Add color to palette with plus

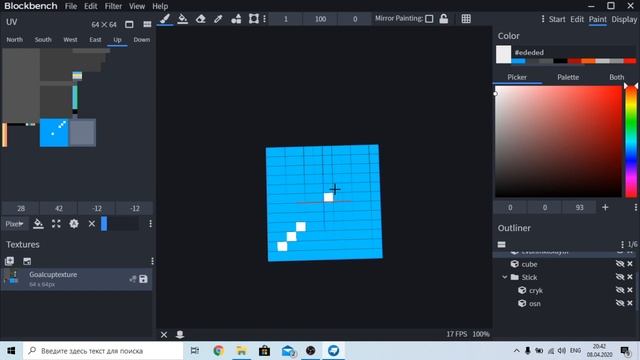pos(605,208)
